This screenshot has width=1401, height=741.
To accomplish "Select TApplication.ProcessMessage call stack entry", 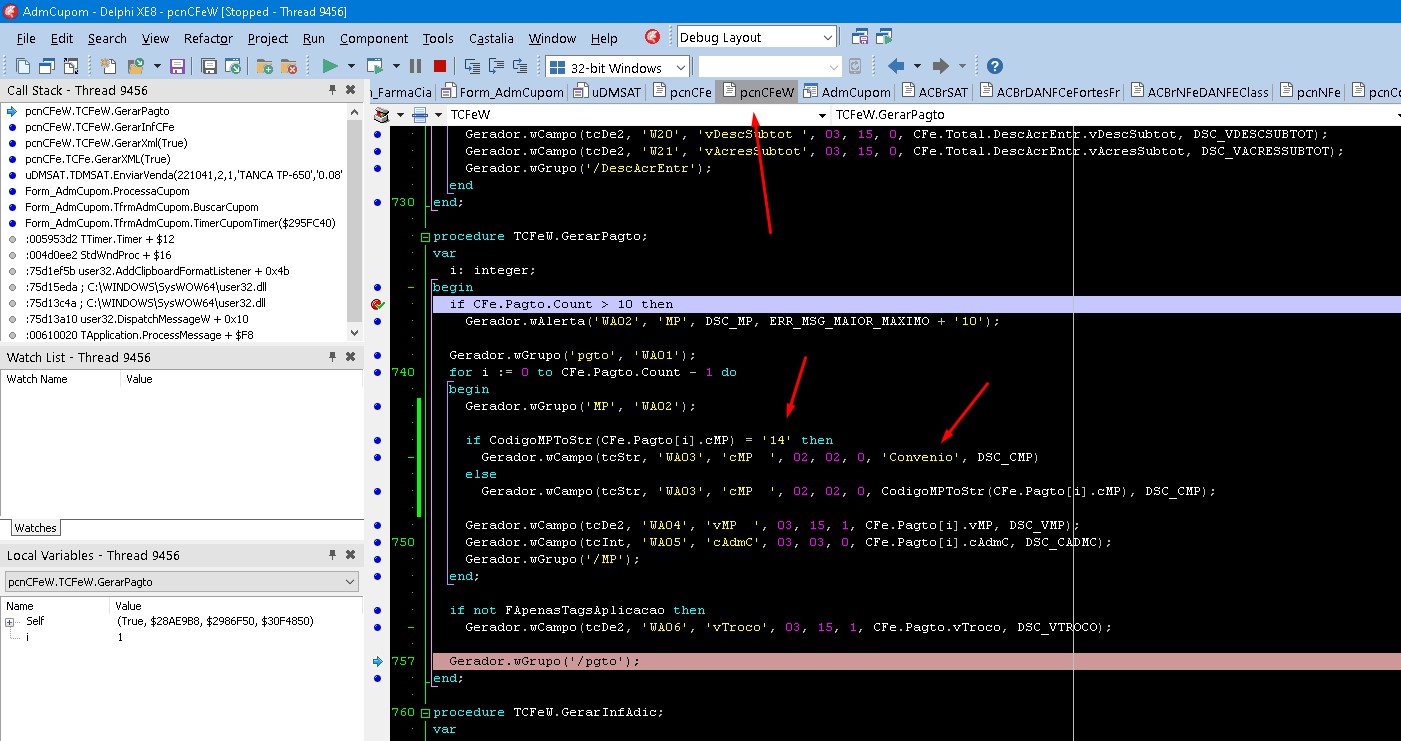I will point(139,335).
